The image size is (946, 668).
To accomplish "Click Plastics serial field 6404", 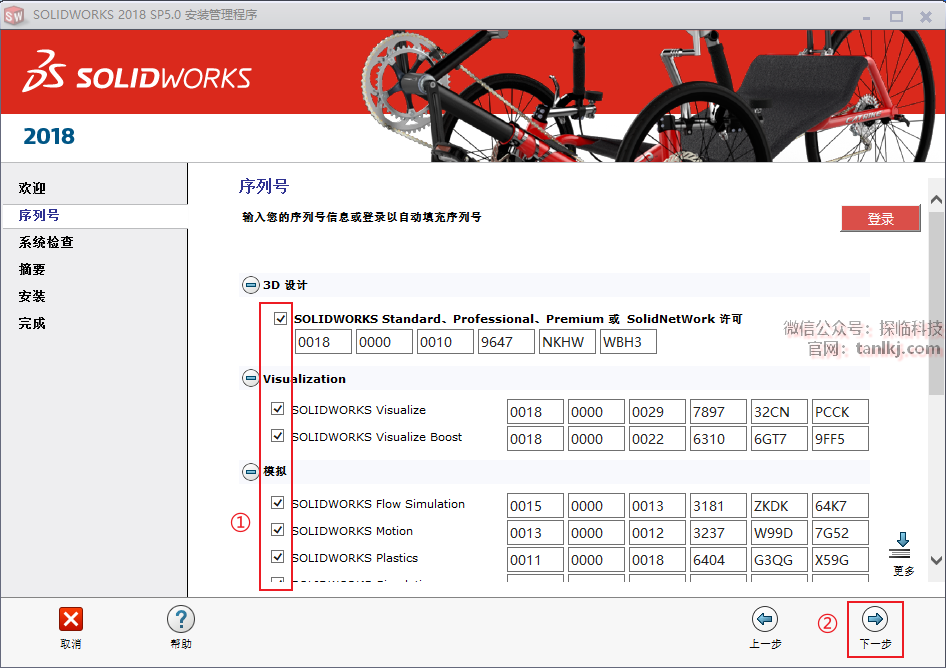I will tap(718, 560).
